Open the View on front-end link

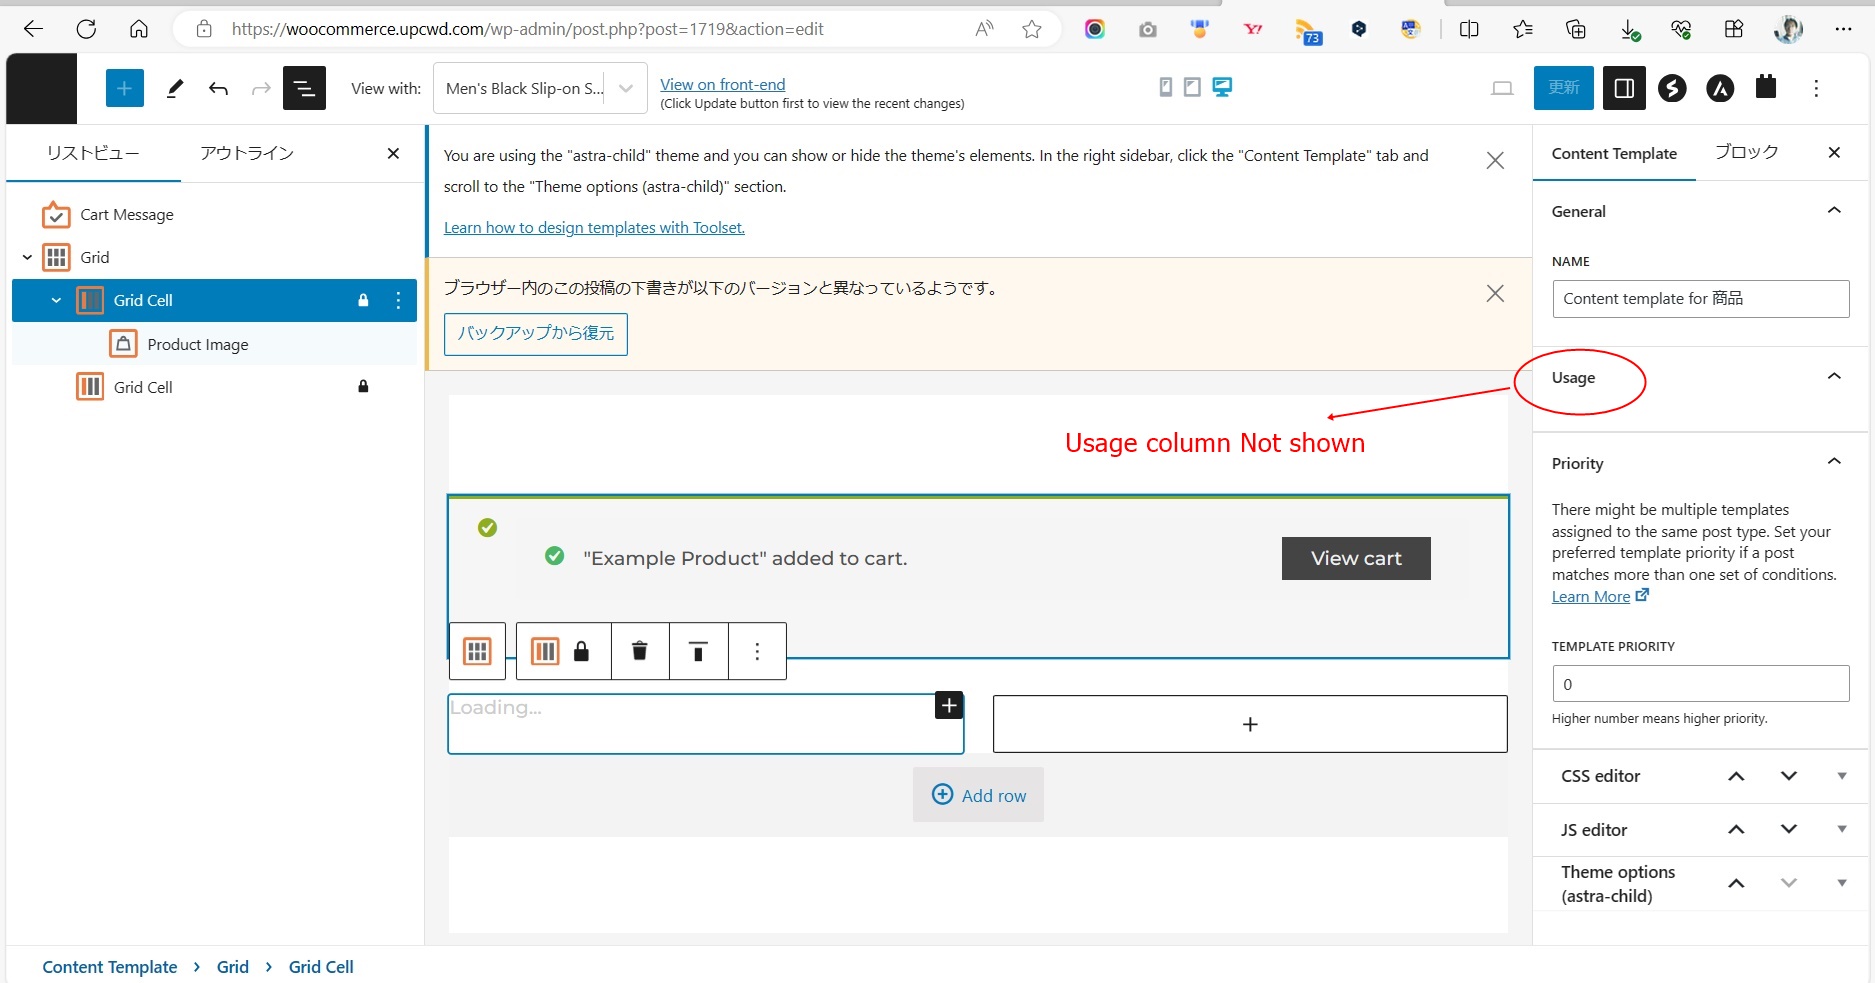(723, 85)
